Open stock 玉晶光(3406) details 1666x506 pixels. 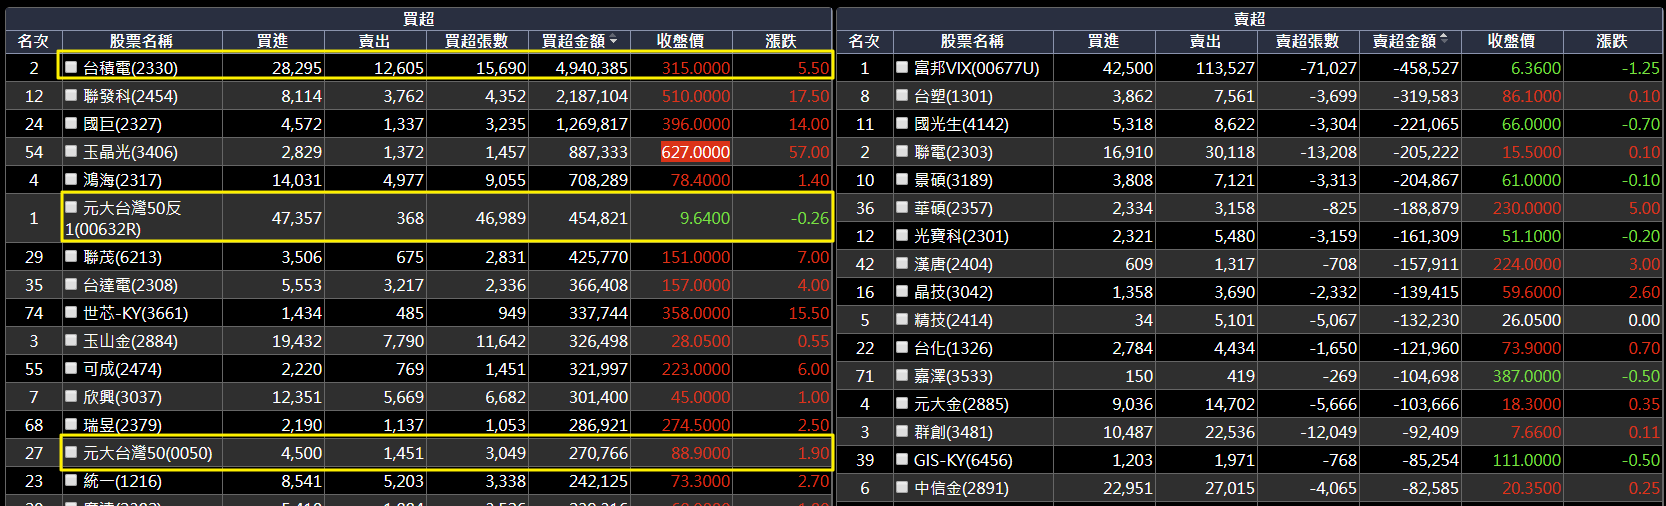tap(130, 152)
